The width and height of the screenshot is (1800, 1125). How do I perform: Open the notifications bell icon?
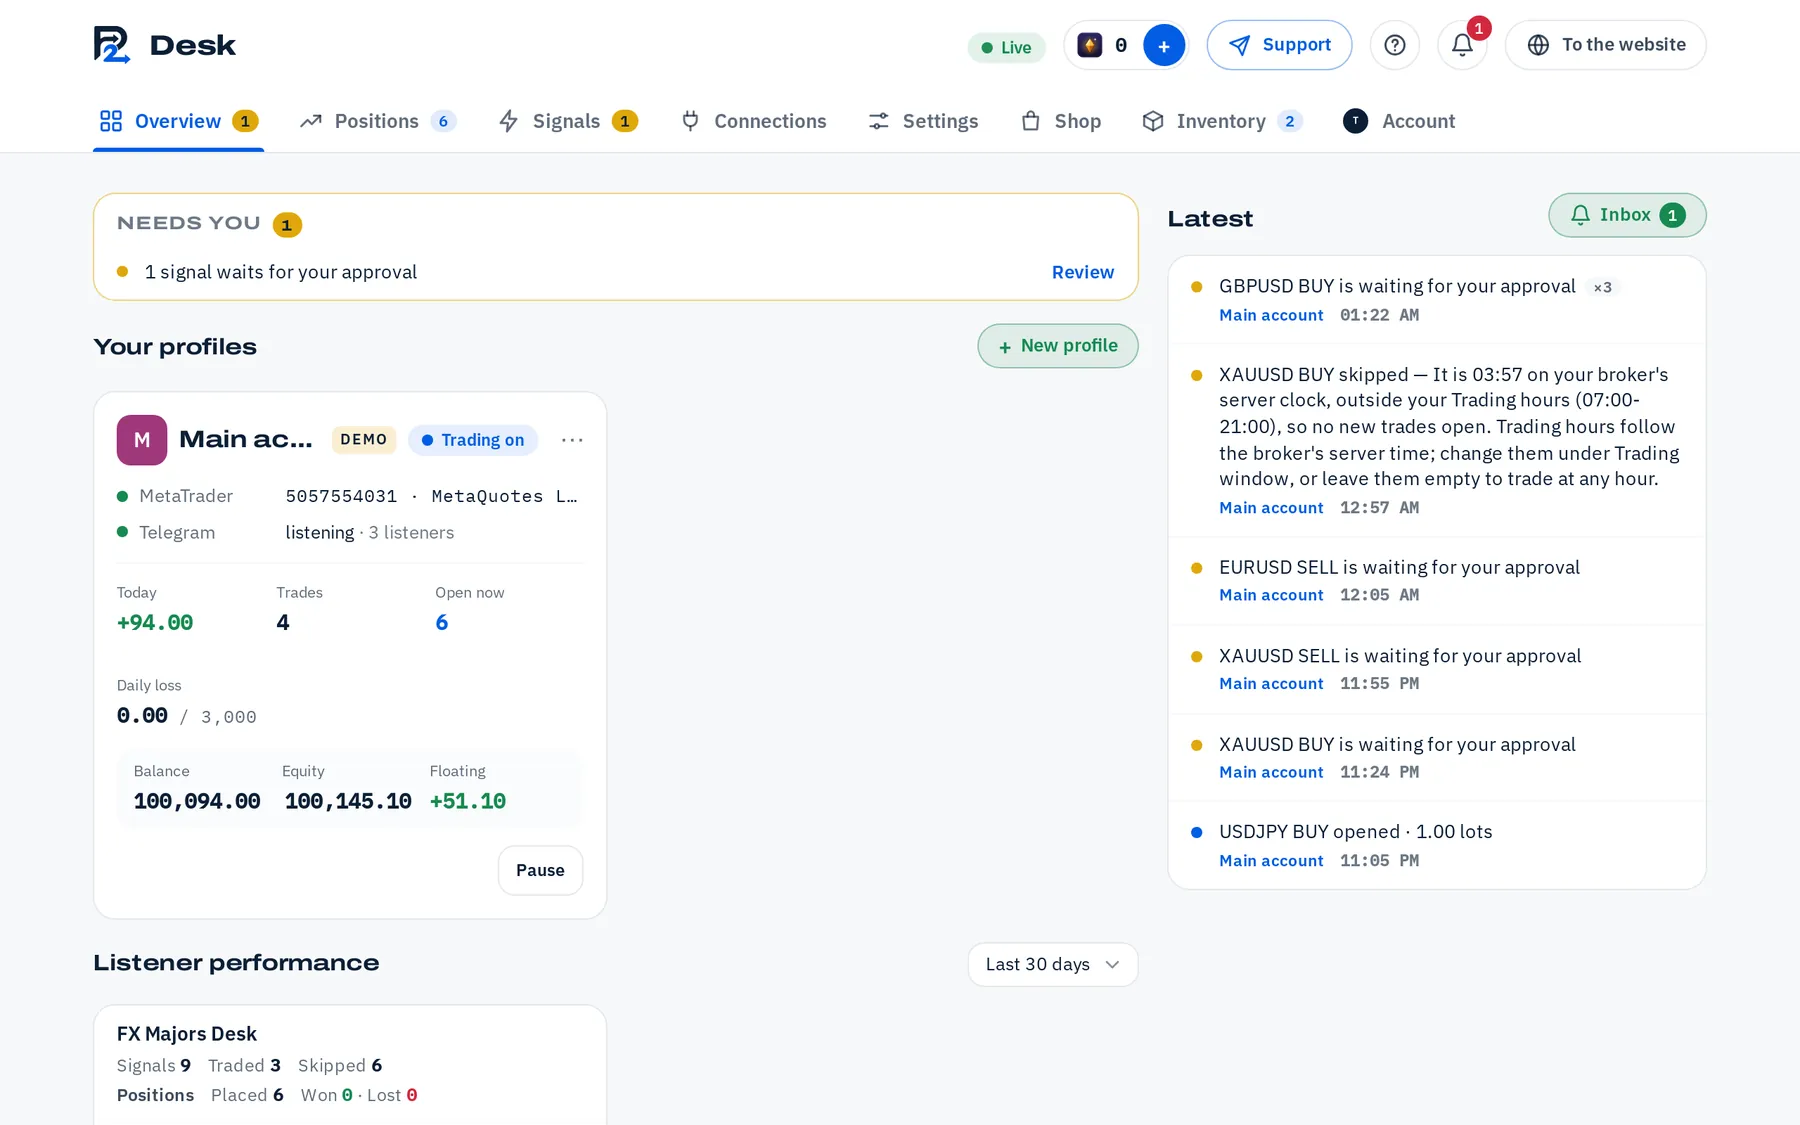coord(1462,45)
